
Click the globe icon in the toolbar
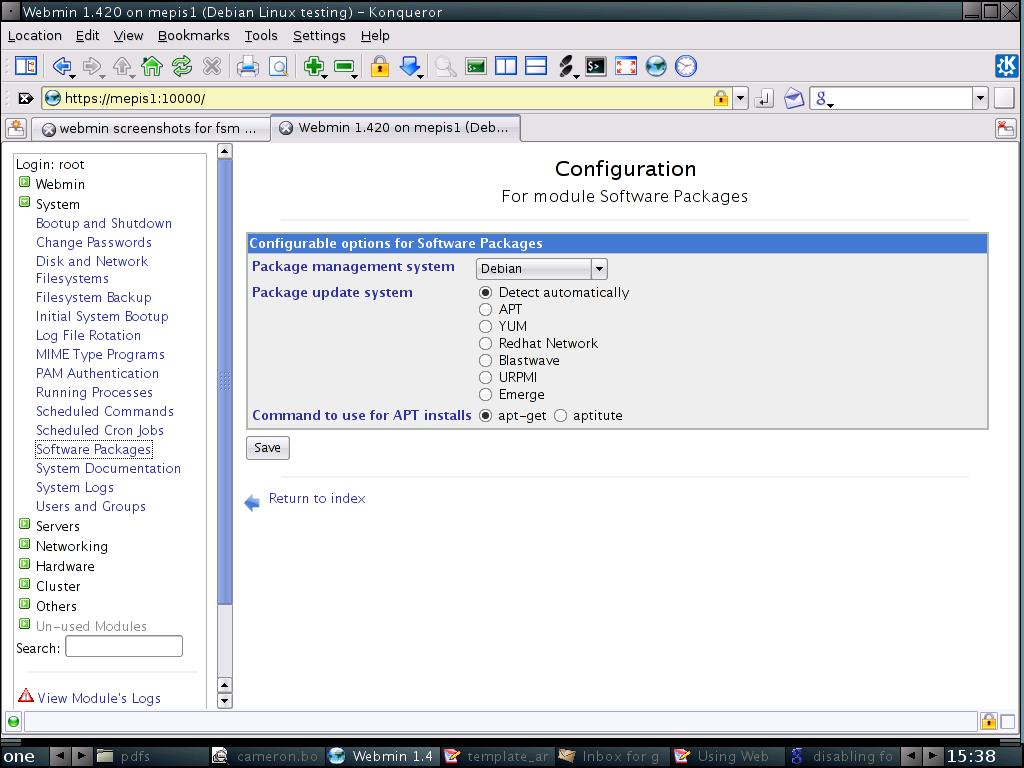[656, 66]
